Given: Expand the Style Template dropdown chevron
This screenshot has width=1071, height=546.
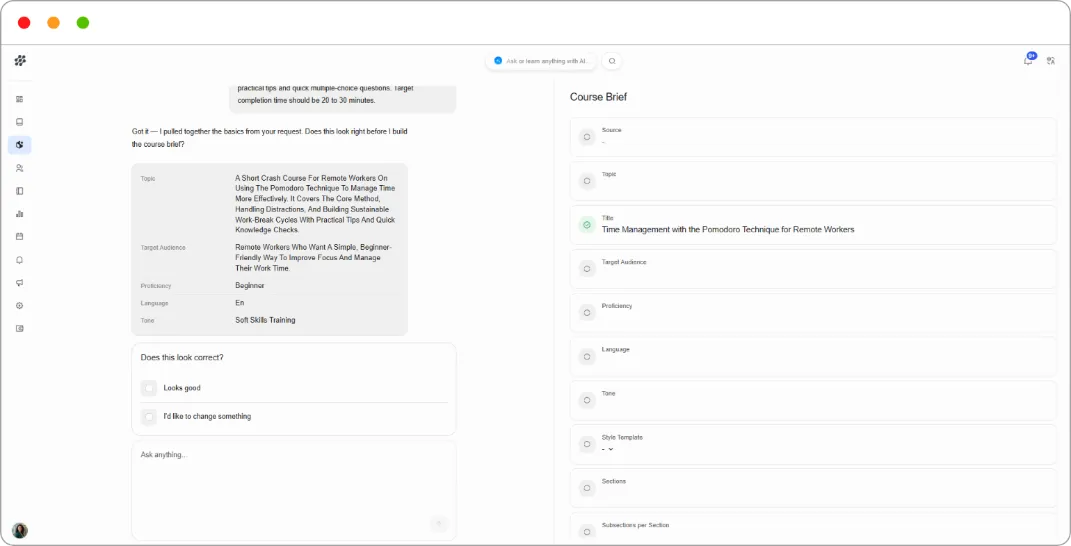Looking at the screenshot, I should 611,450.
